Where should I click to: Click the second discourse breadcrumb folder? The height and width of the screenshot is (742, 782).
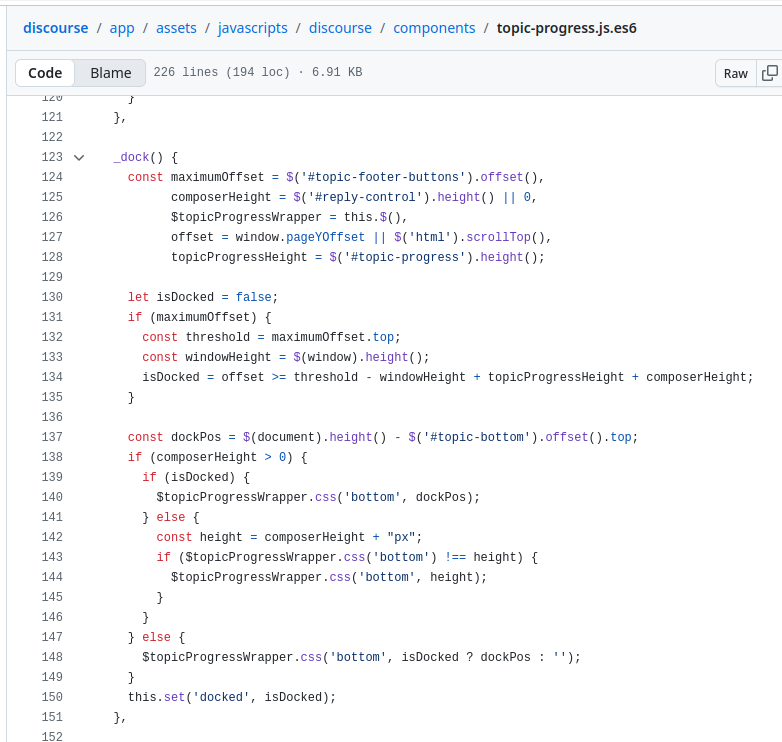342,28
